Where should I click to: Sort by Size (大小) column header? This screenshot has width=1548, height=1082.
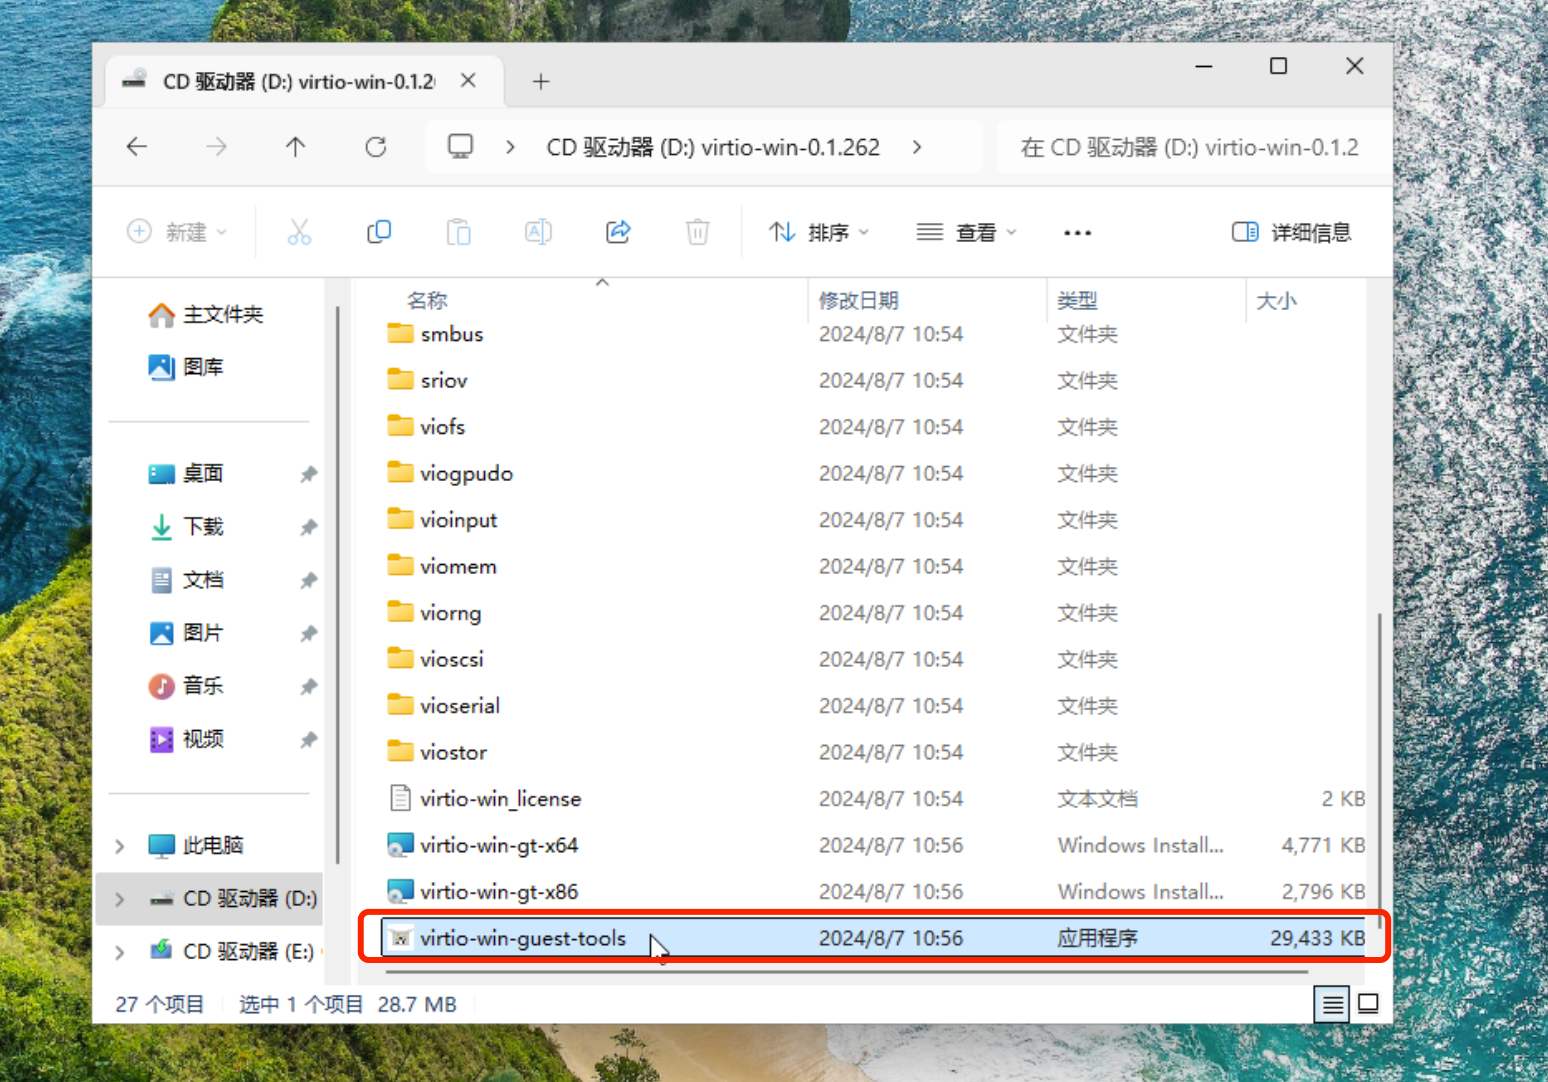pos(1276,300)
